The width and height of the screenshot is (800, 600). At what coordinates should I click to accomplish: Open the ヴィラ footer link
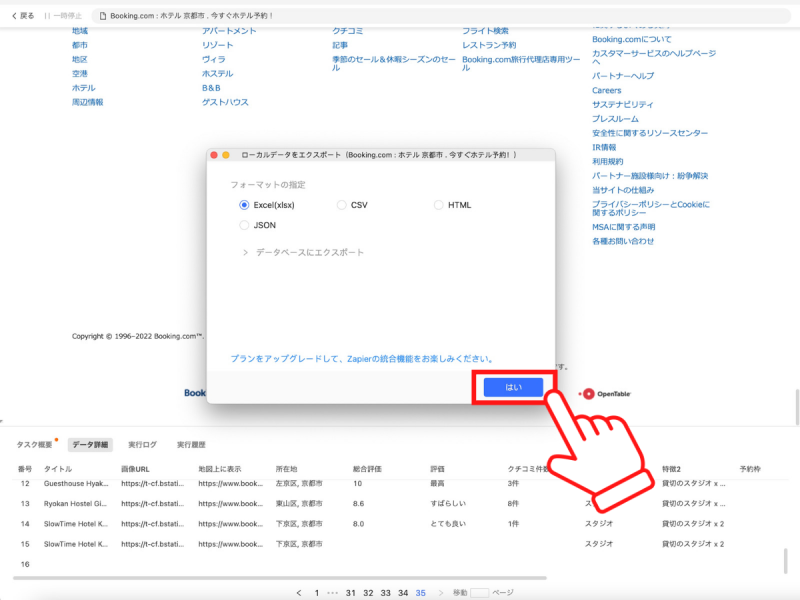tap(213, 60)
